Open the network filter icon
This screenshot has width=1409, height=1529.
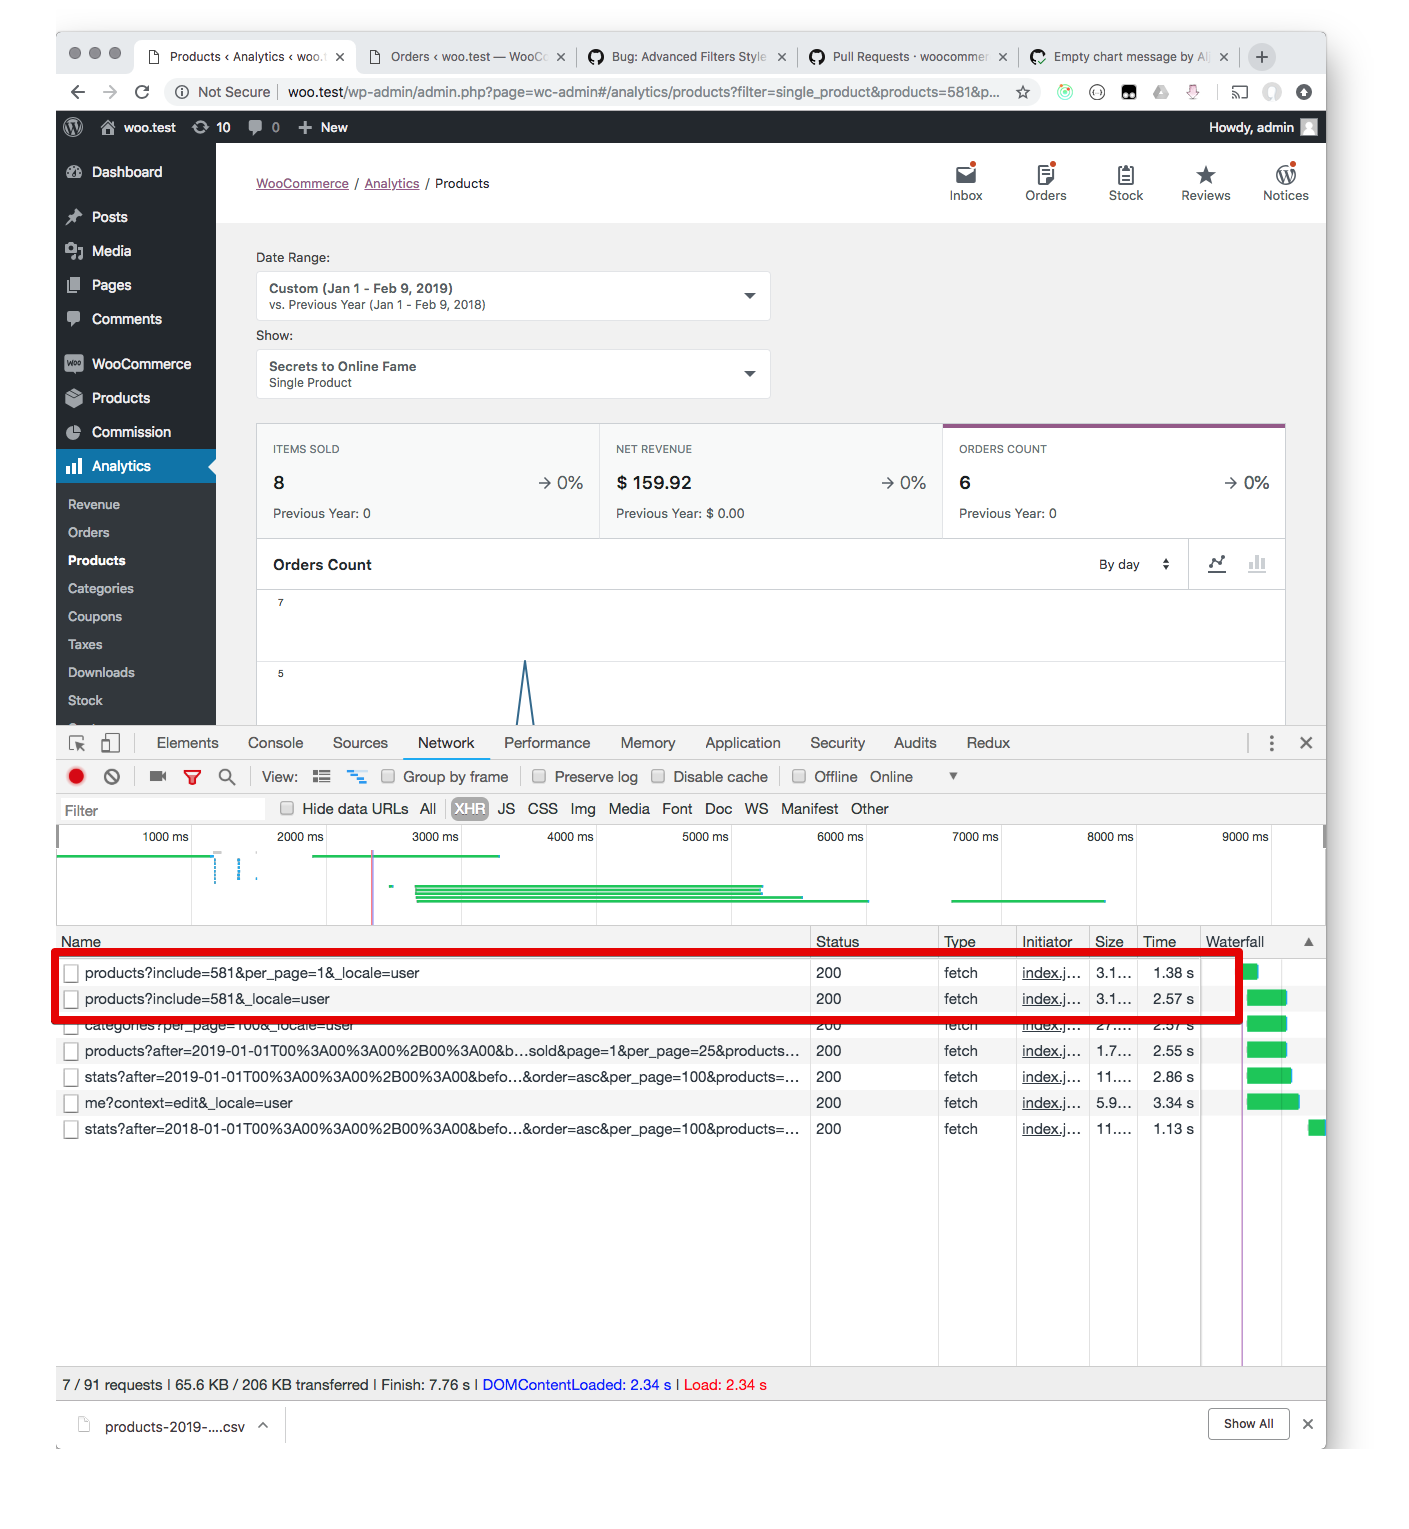(x=192, y=776)
